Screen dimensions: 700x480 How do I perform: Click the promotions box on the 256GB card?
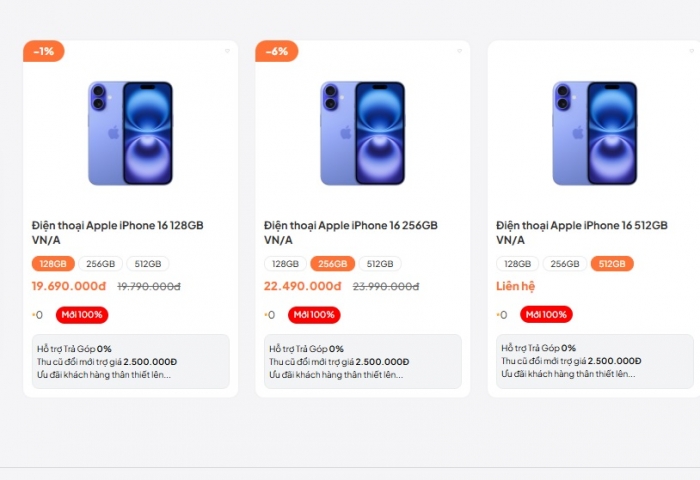(362, 361)
